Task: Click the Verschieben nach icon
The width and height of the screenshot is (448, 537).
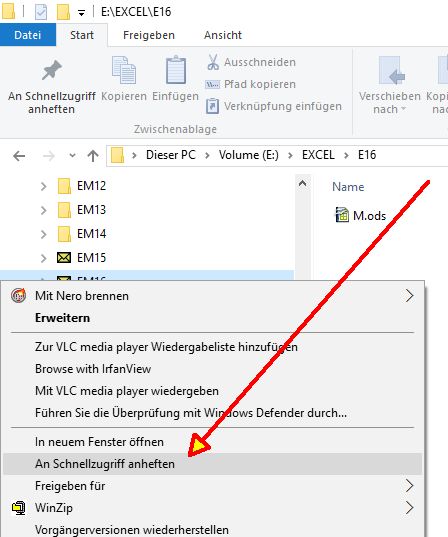Action: [391, 71]
